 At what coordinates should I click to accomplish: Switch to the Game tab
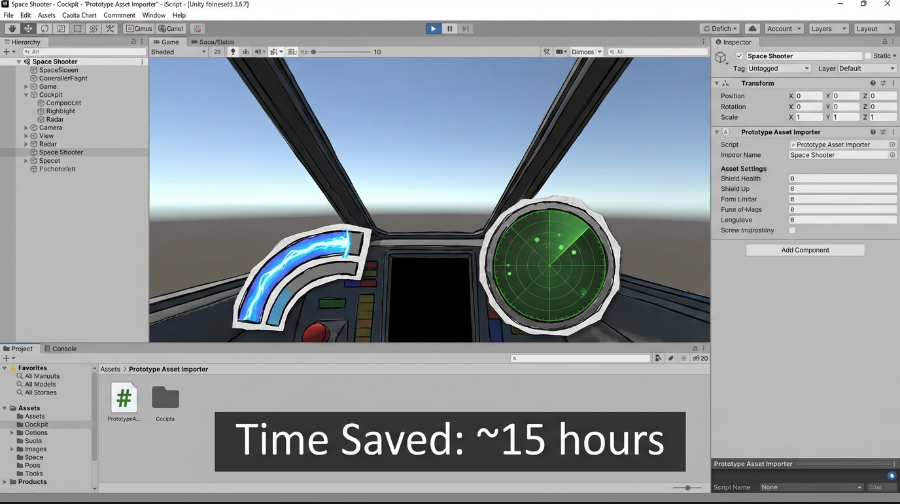click(166, 42)
